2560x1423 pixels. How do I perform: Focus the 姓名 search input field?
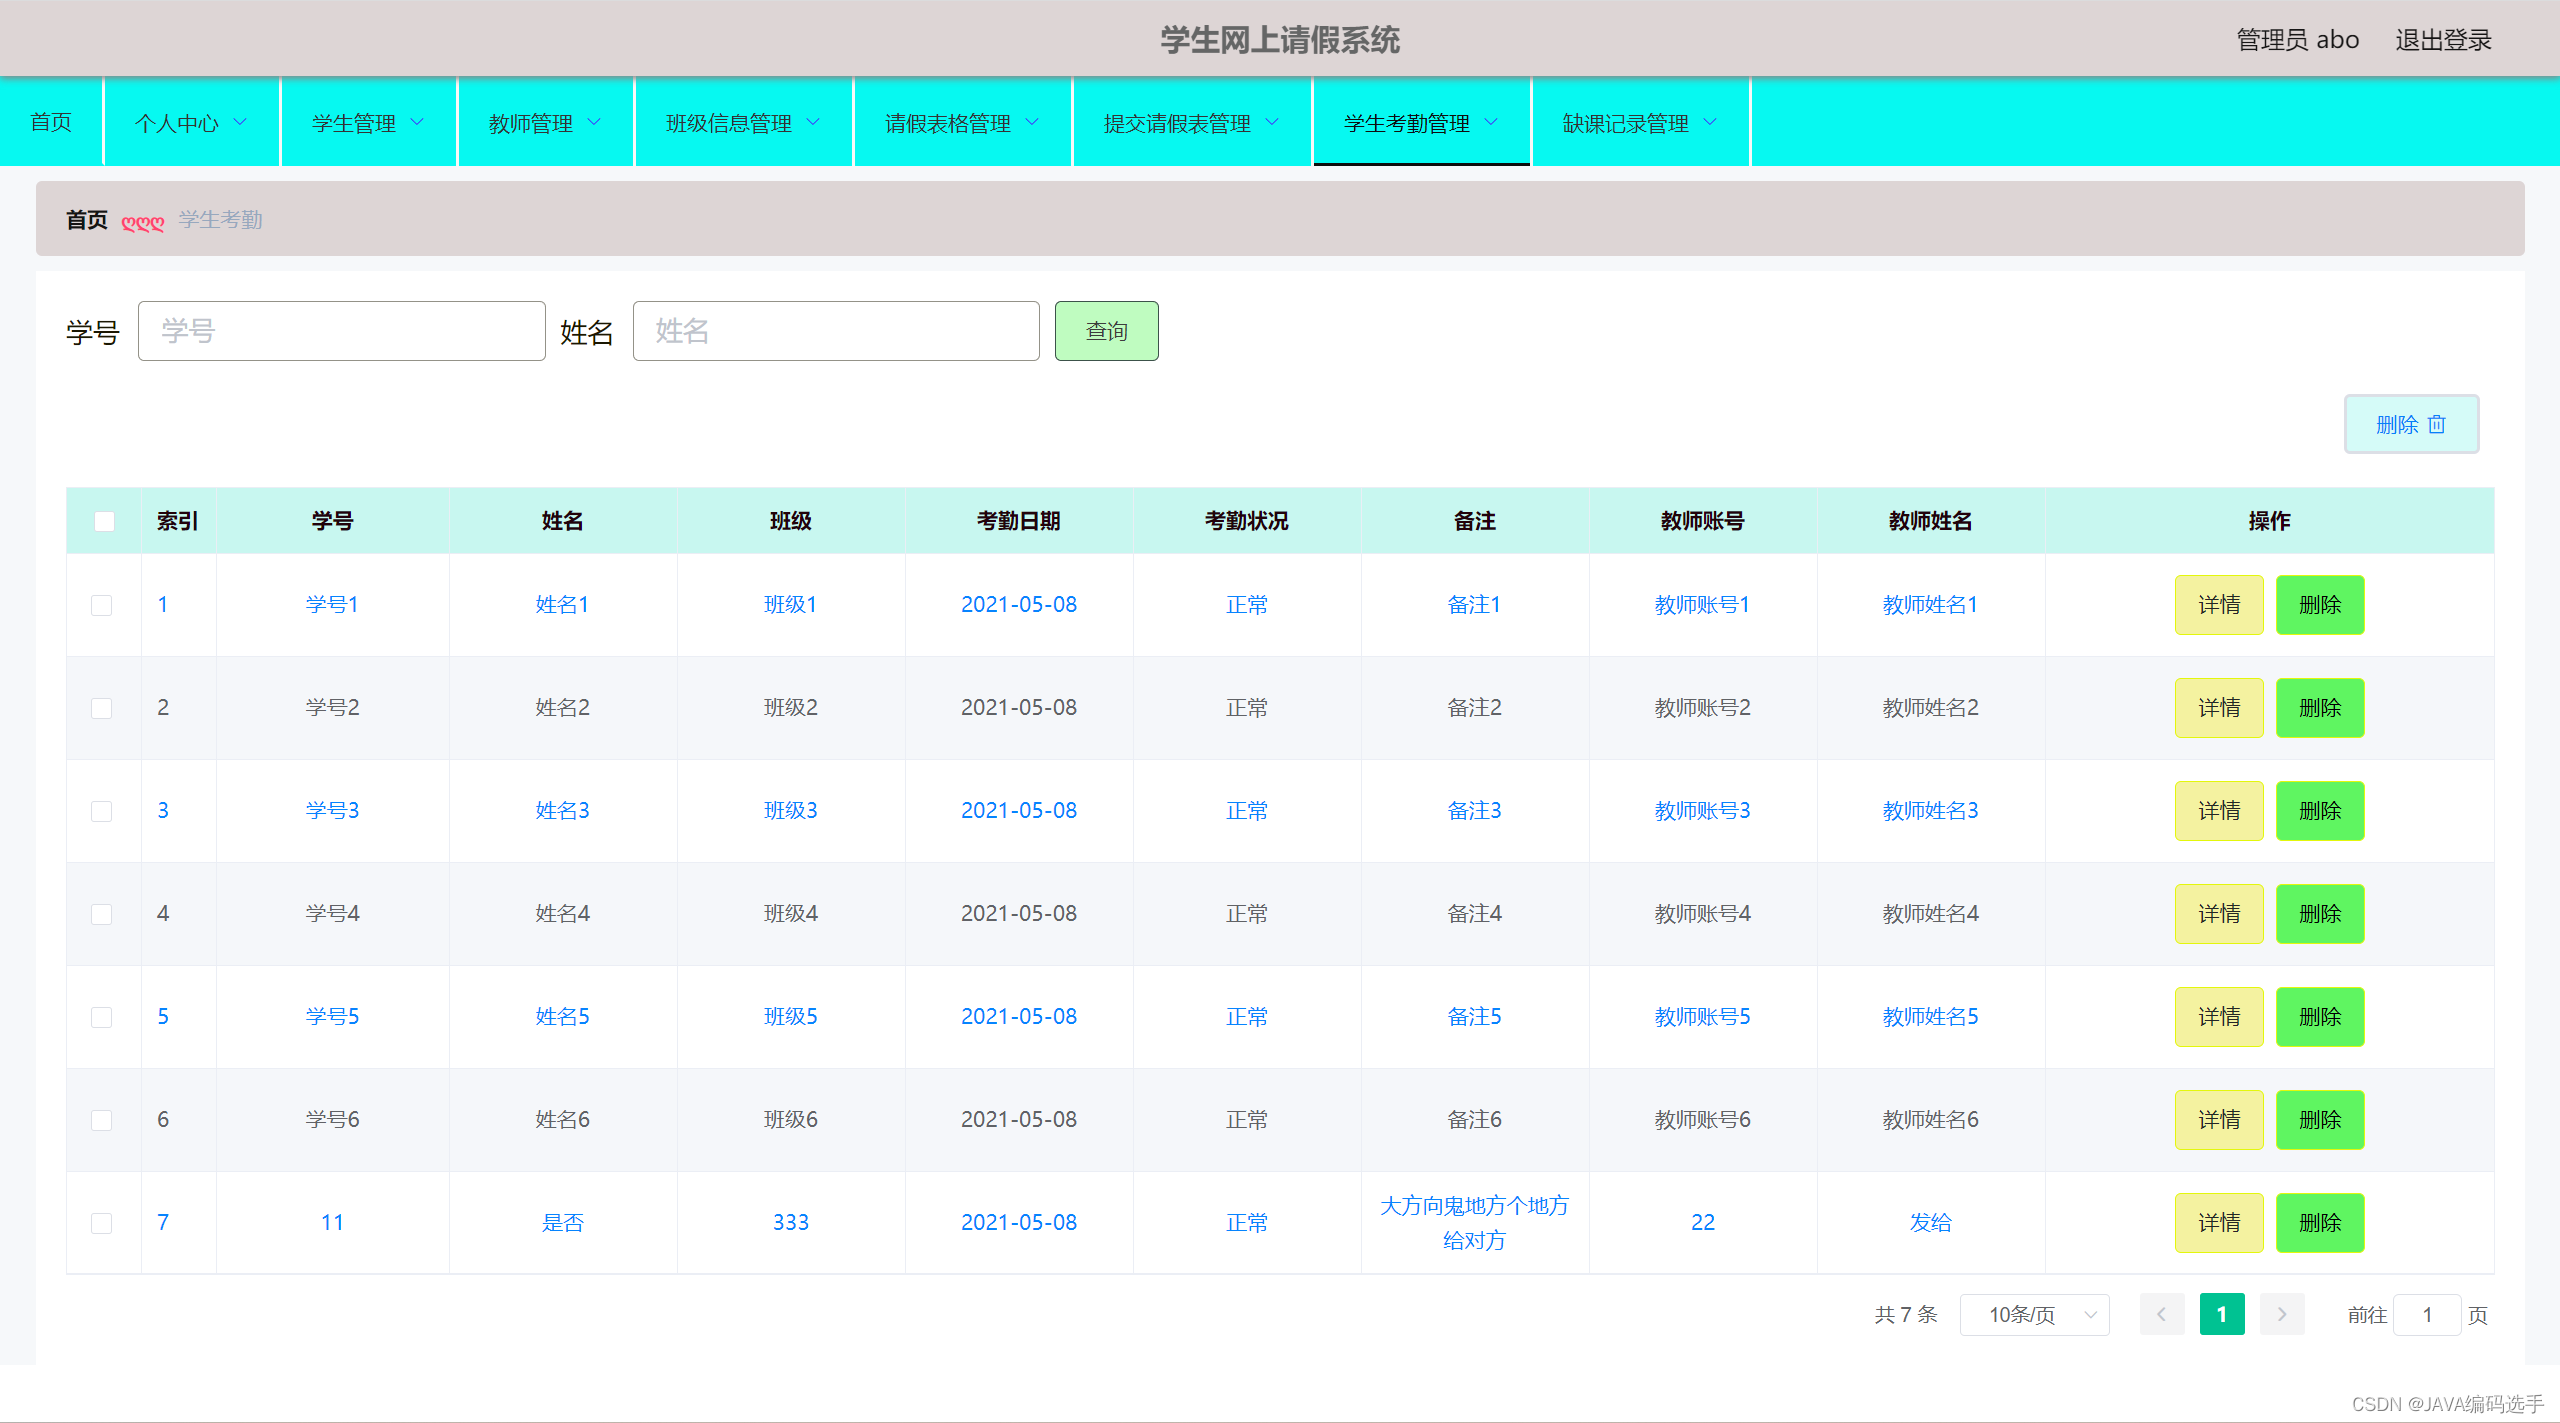[836, 331]
